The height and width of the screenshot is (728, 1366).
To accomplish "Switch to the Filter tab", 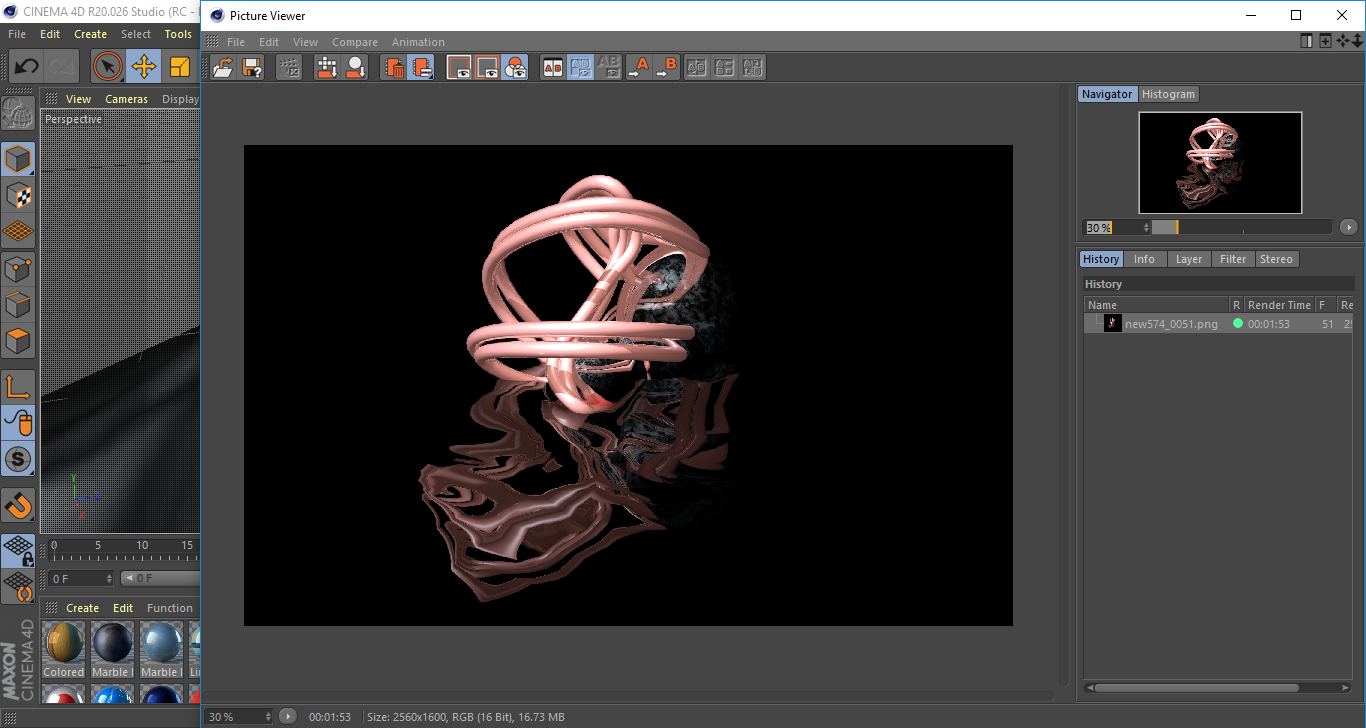I will pyautogui.click(x=1233, y=259).
